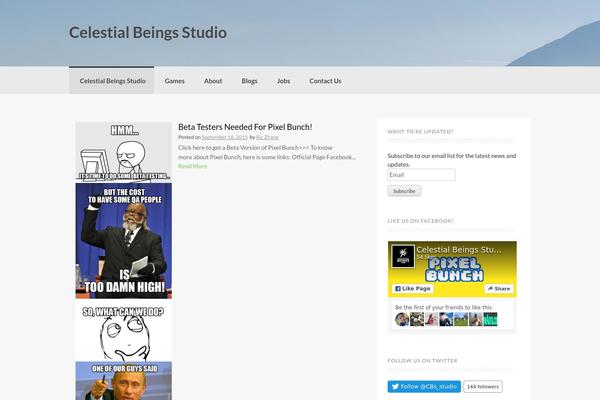
Task: Click the So What Can We Do meme
Action: coord(124,331)
